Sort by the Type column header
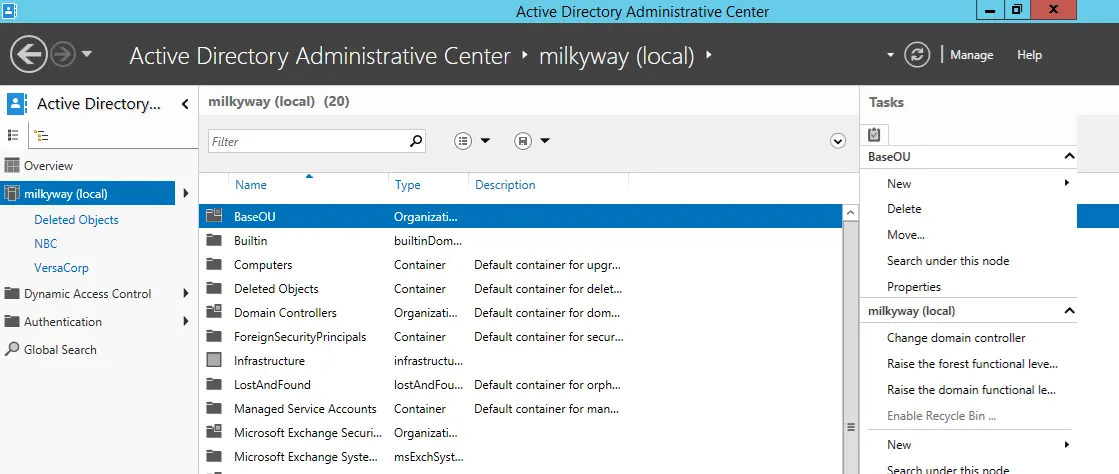1119x474 pixels. (407, 185)
